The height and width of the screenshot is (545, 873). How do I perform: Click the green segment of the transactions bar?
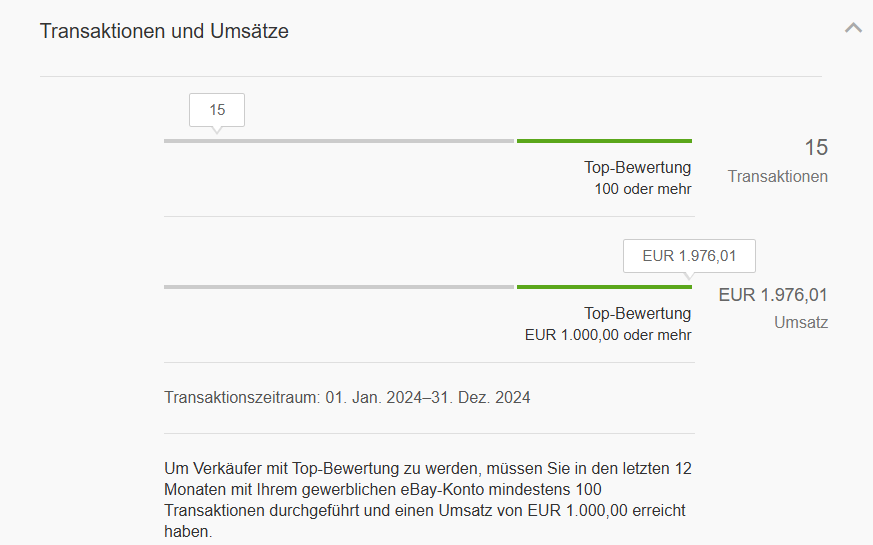604,141
